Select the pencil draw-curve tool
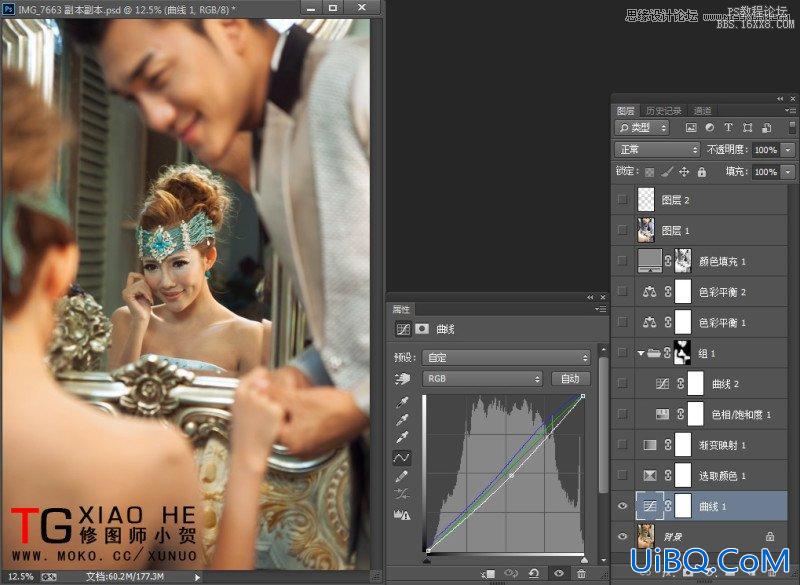Screen dimensions: 800x585 (x=402, y=476)
